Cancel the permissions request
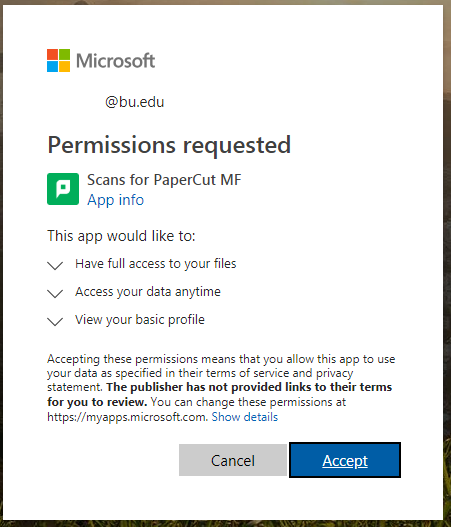Screen dimensions: 451x527 pyautogui.click(x=233, y=460)
